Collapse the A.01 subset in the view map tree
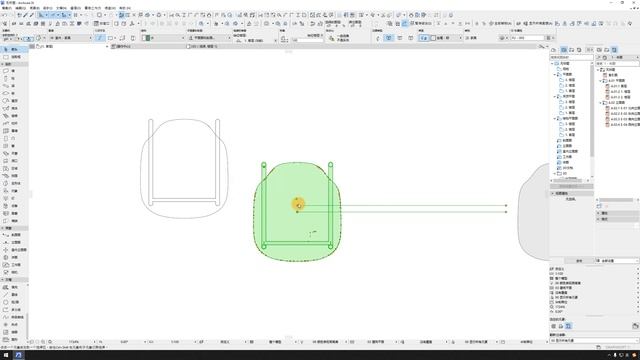 601,81
